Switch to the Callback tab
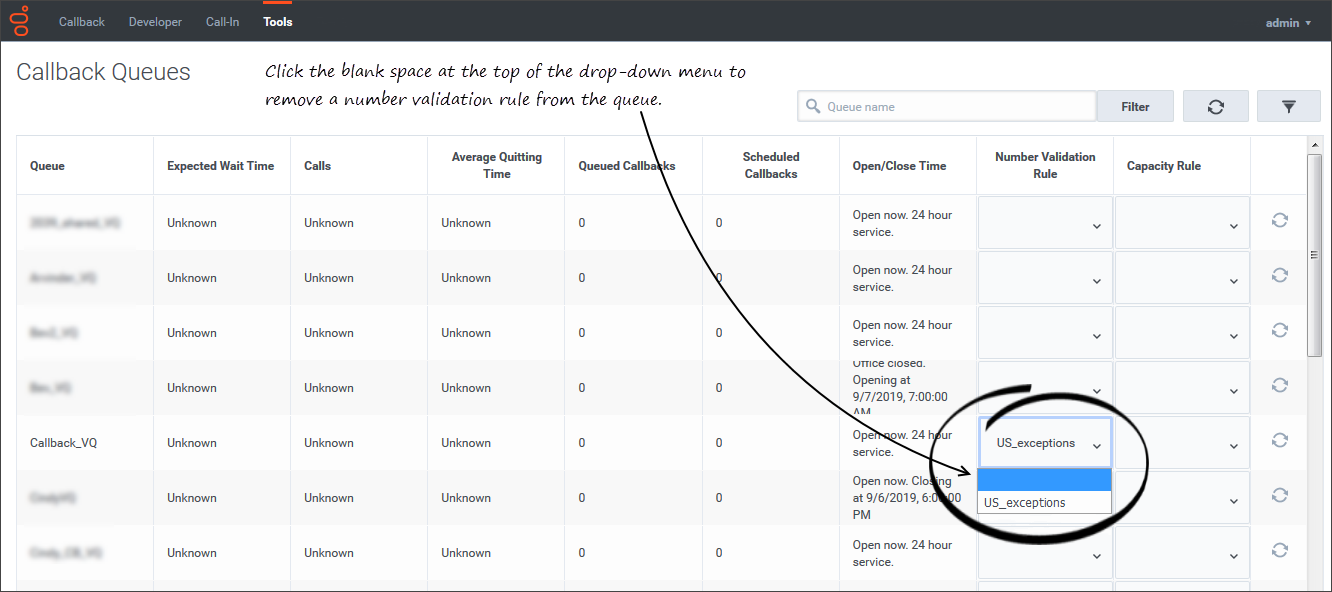 pyautogui.click(x=81, y=22)
